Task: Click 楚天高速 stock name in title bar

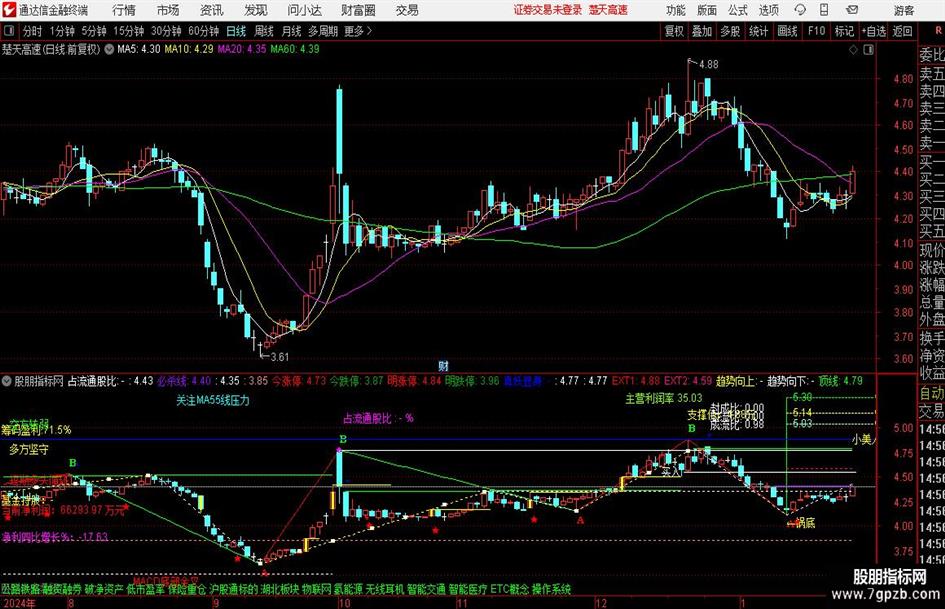Action: click(x=608, y=10)
